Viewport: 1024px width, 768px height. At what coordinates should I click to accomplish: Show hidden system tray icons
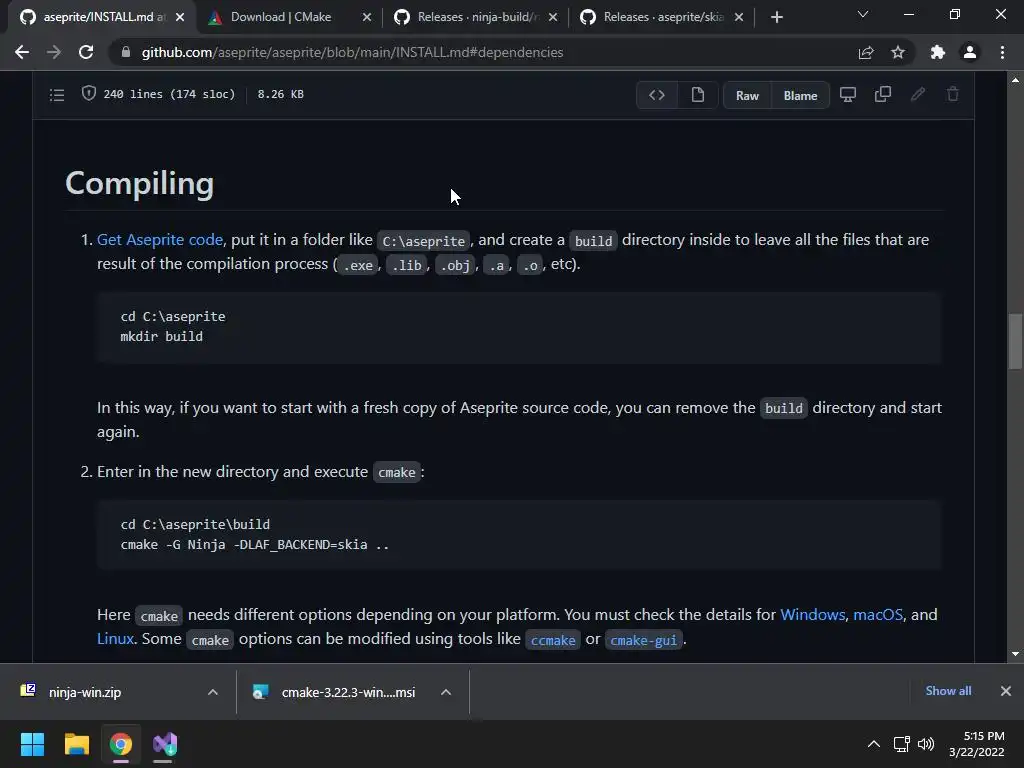(873, 744)
